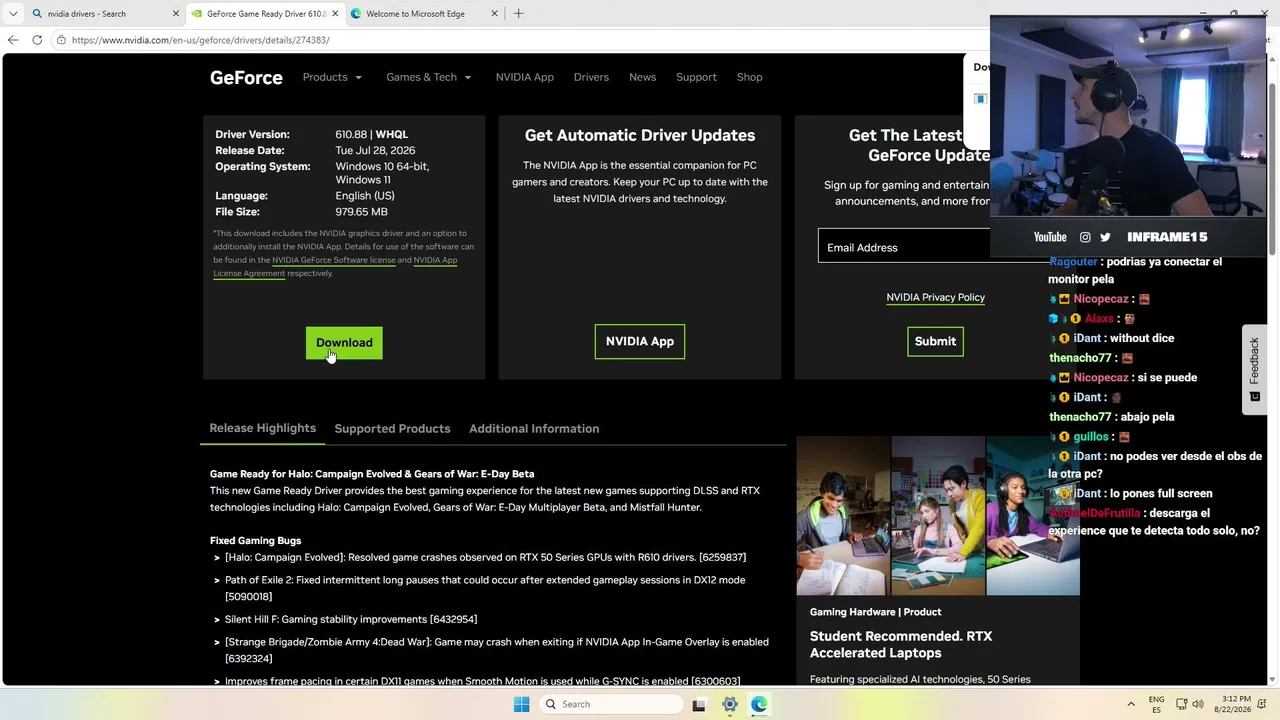This screenshot has width=1280, height=720.
Task: Open the network status tray icon
Action: point(1181,704)
